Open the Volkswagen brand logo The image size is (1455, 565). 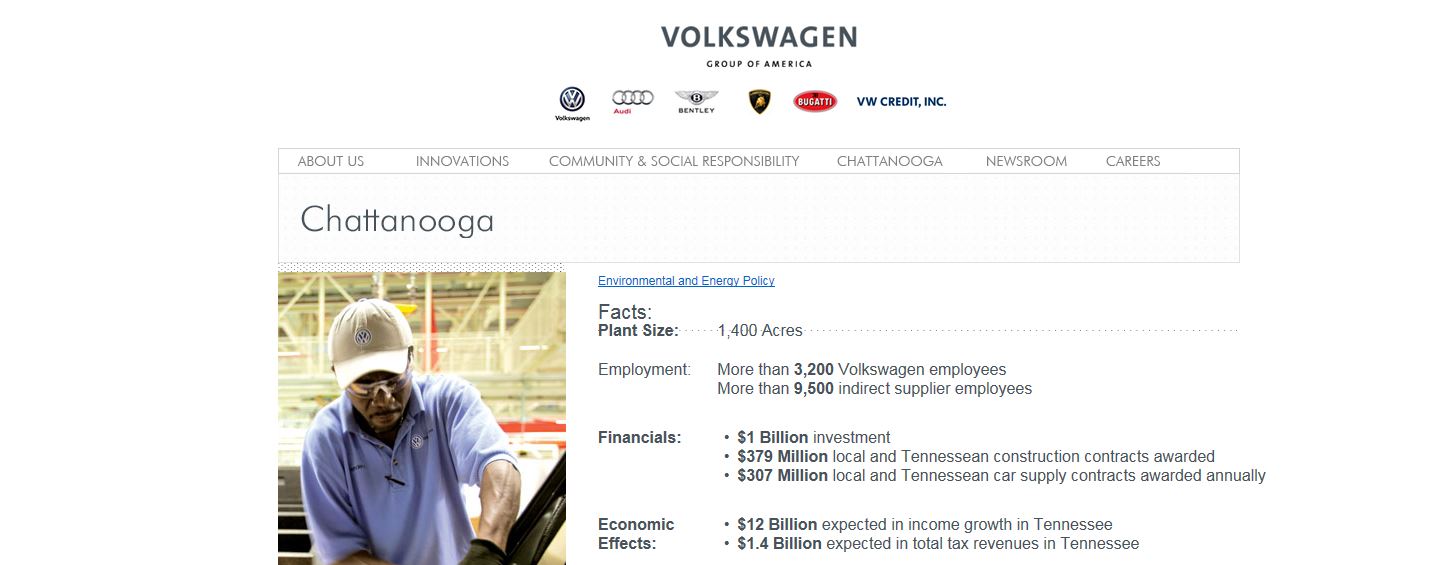tap(572, 102)
